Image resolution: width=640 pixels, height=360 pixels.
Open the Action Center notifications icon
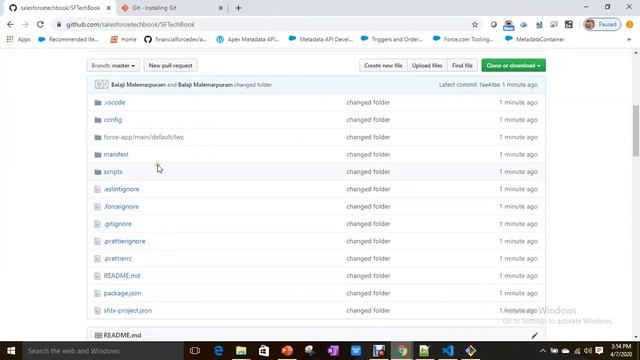[599, 351]
